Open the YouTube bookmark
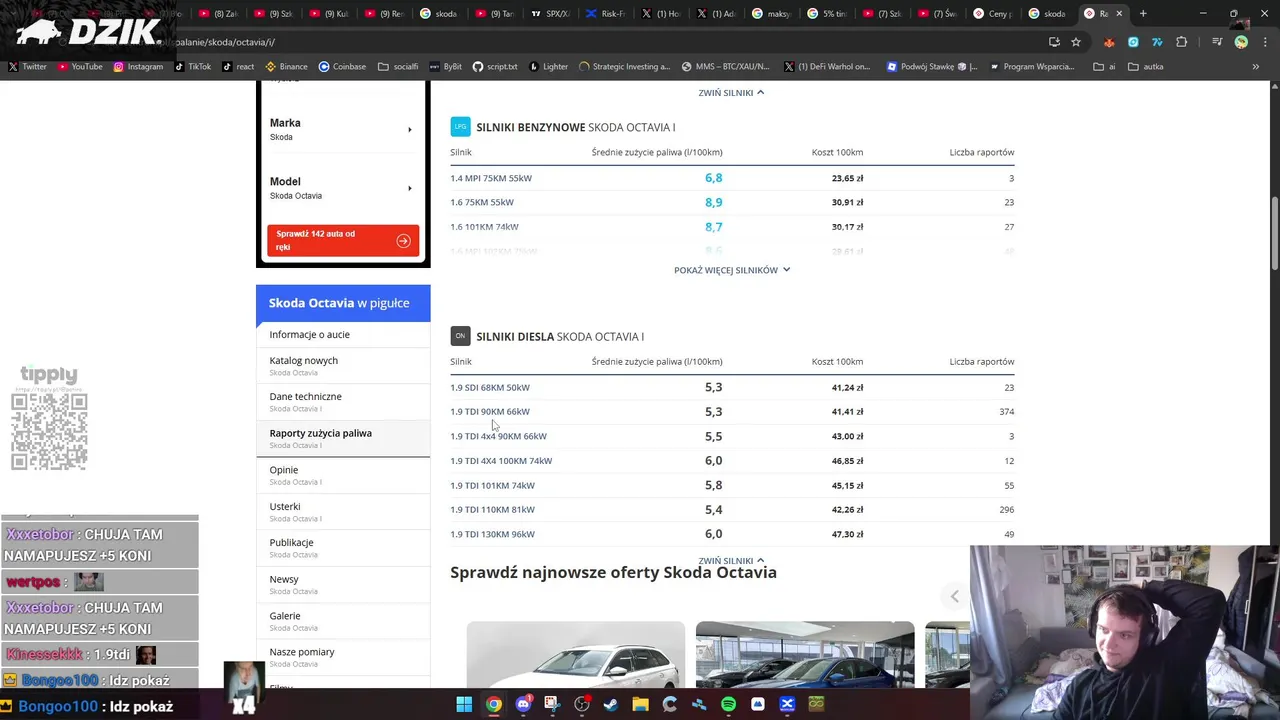The width and height of the screenshot is (1280, 720). click(x=80, y=67)
